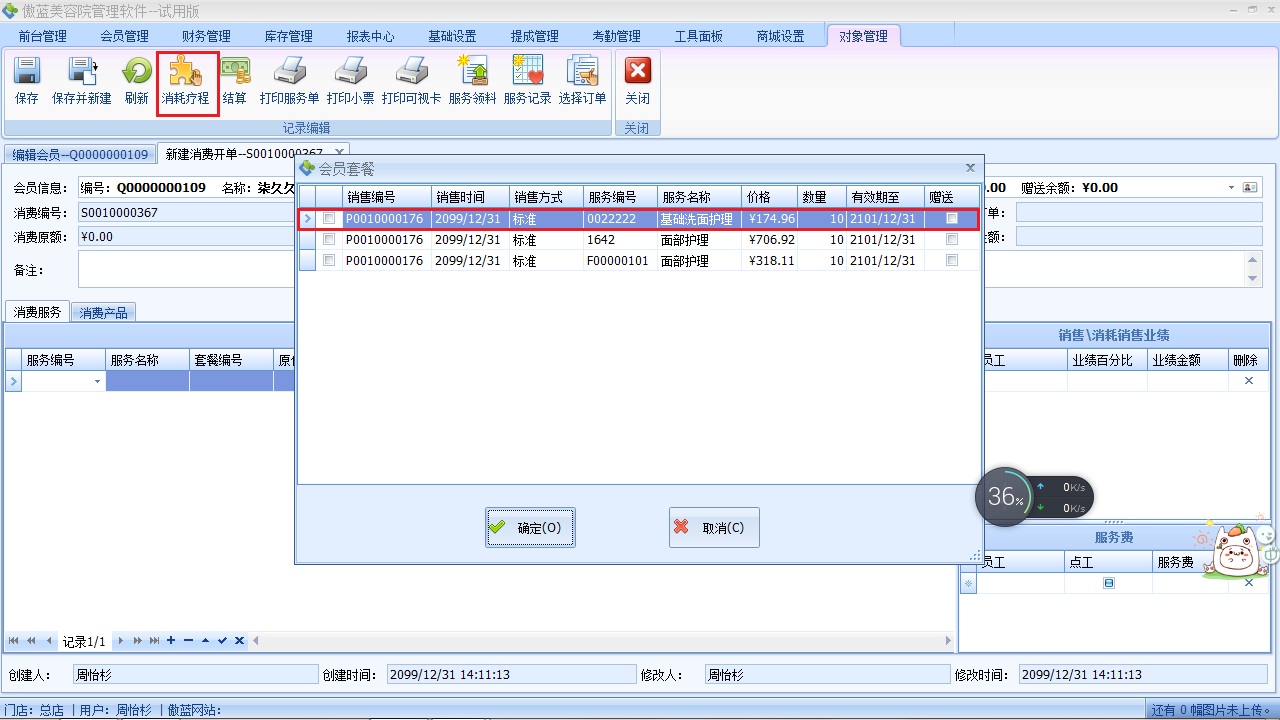Open the 服务编号 cell dropdown arrow
This screenshot has height=720, width=1280.
click(x=97, y=382)
